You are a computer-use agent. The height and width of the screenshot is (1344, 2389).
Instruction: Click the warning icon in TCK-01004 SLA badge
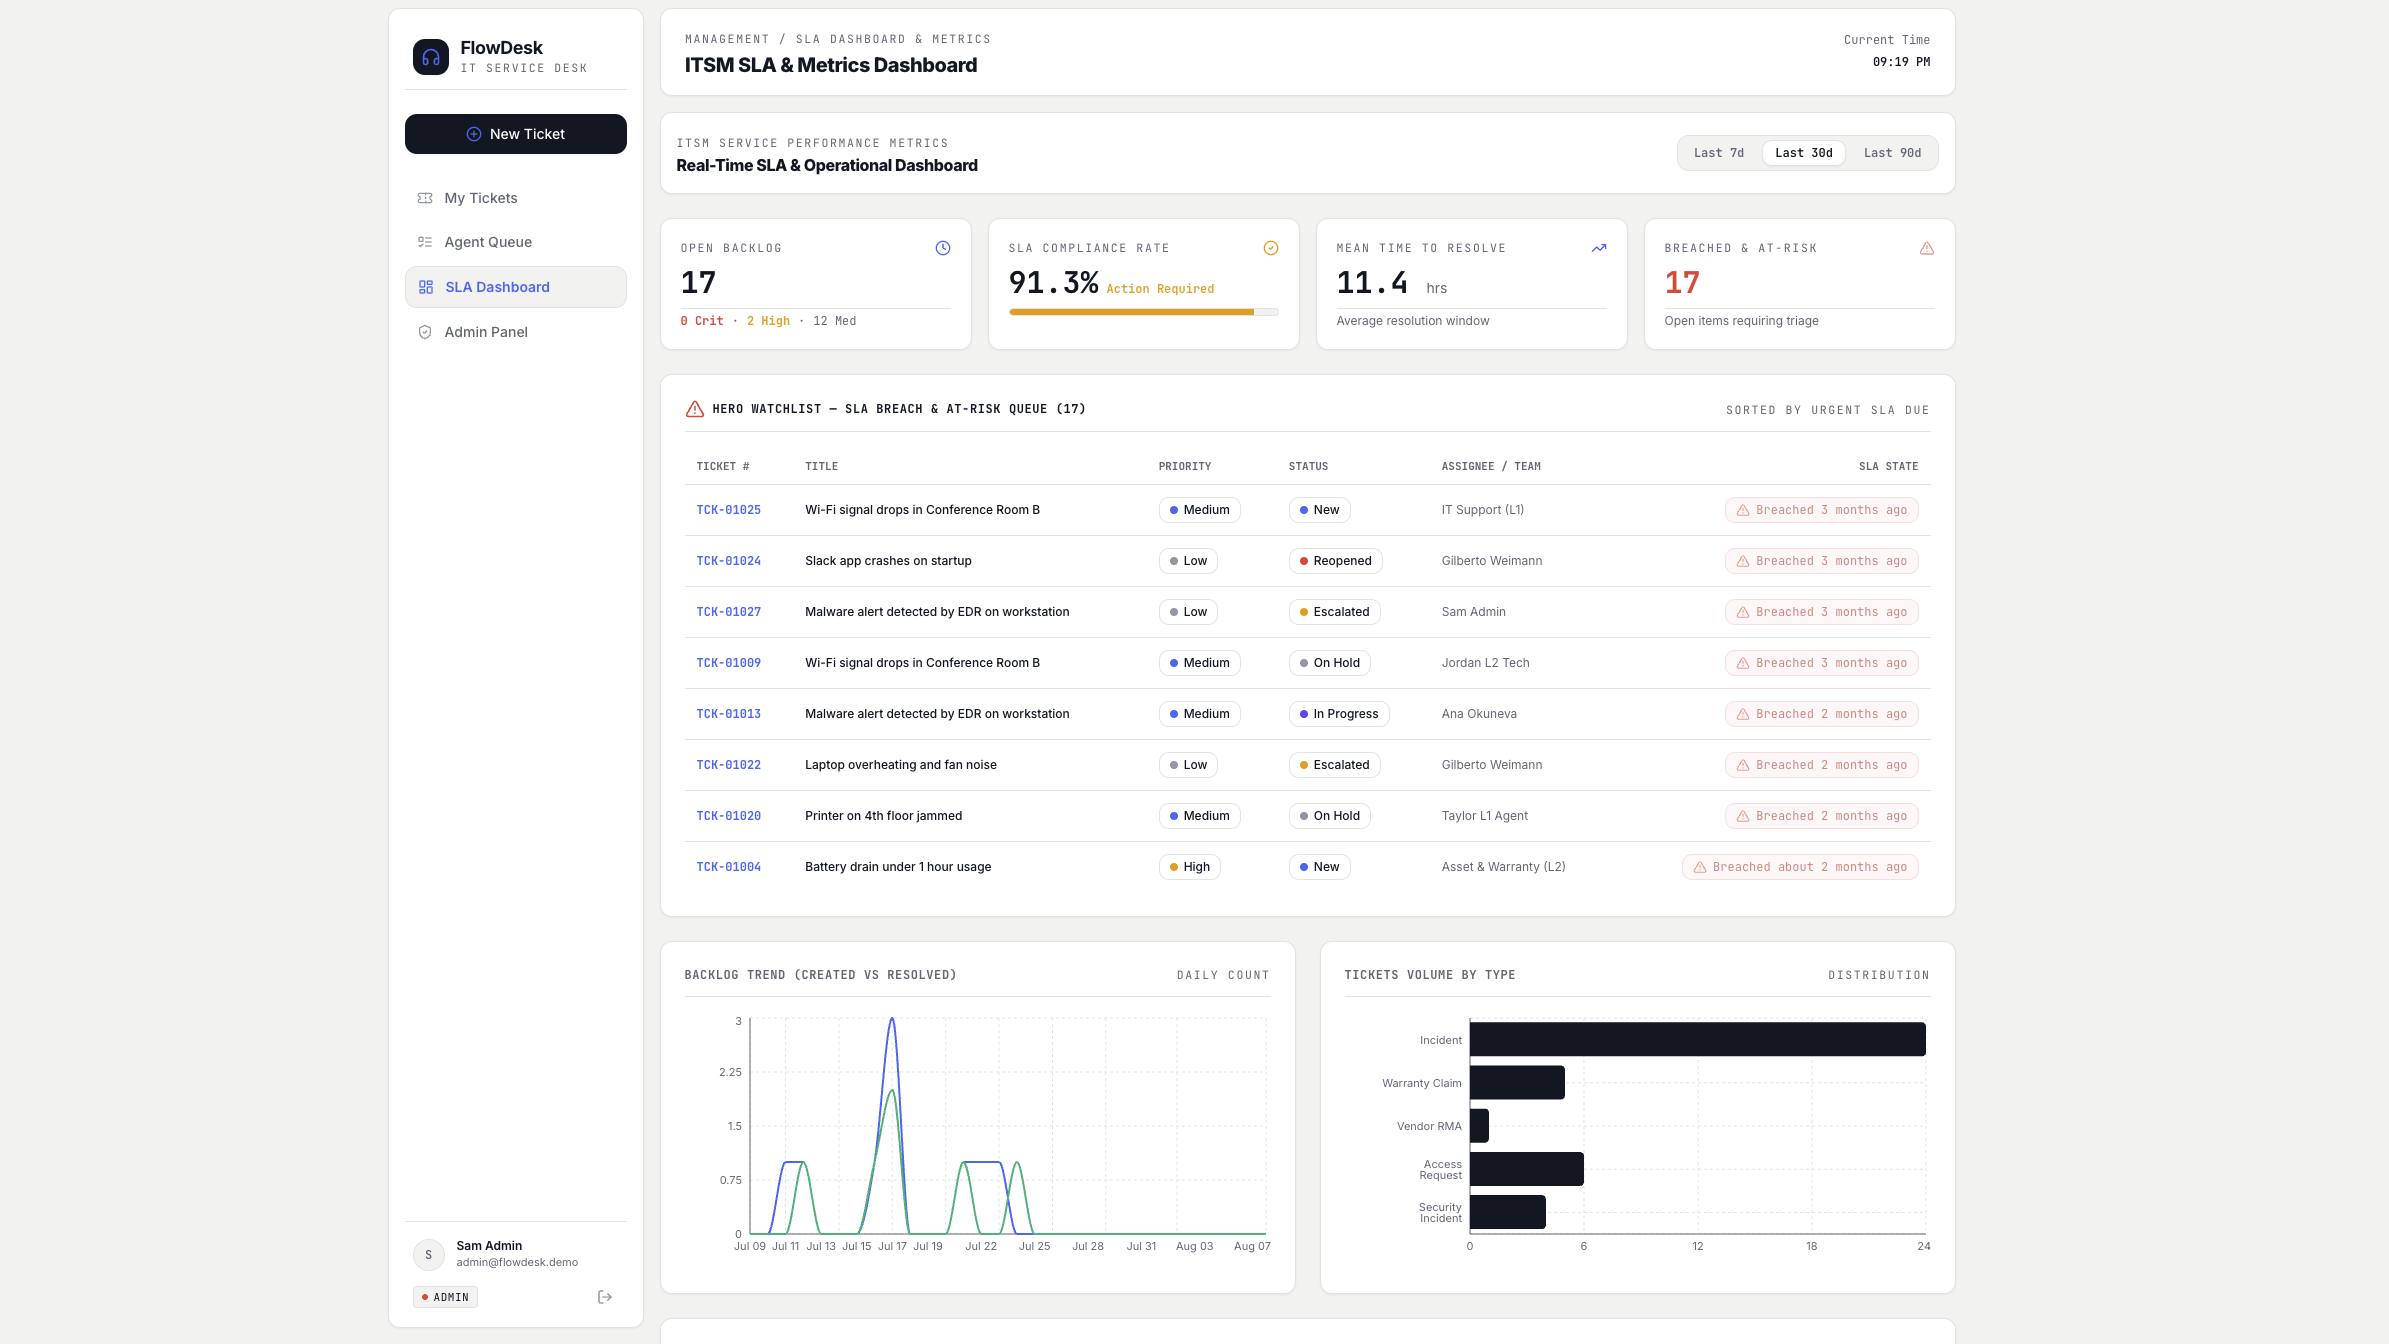[1700, 867]
